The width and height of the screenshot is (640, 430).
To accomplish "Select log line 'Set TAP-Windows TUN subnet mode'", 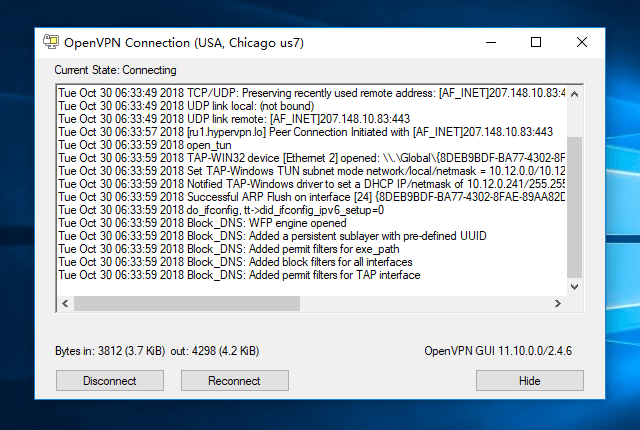I will click(312, 171).
